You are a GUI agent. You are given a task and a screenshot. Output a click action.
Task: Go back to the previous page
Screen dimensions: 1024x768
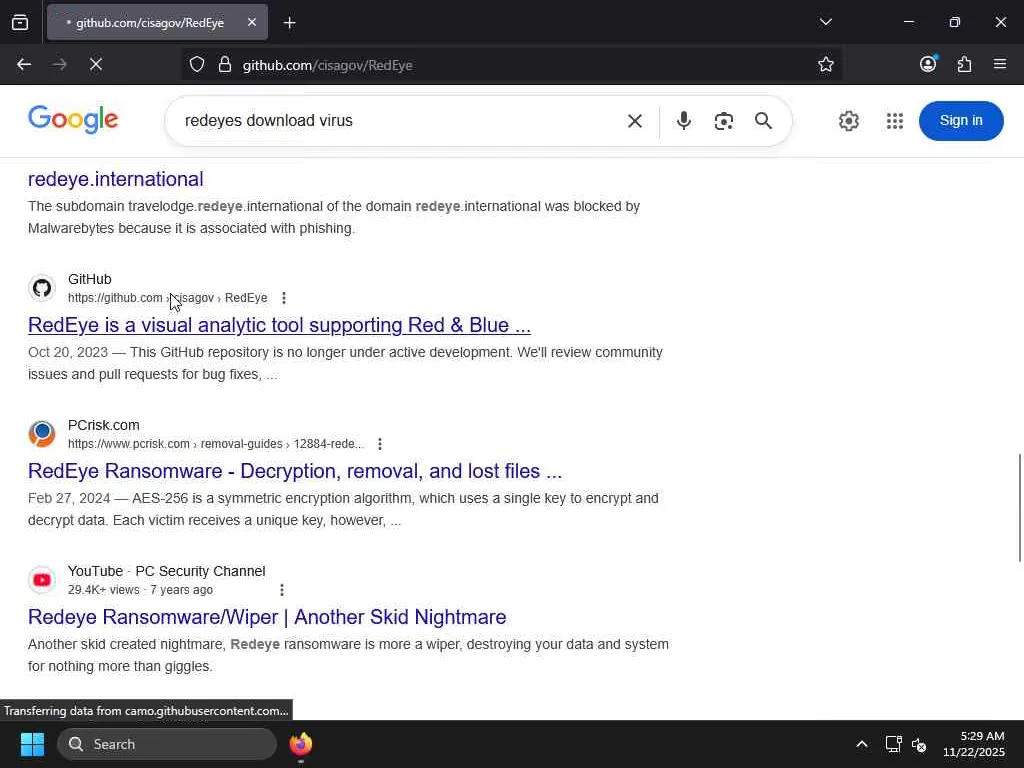pos(24,64)
